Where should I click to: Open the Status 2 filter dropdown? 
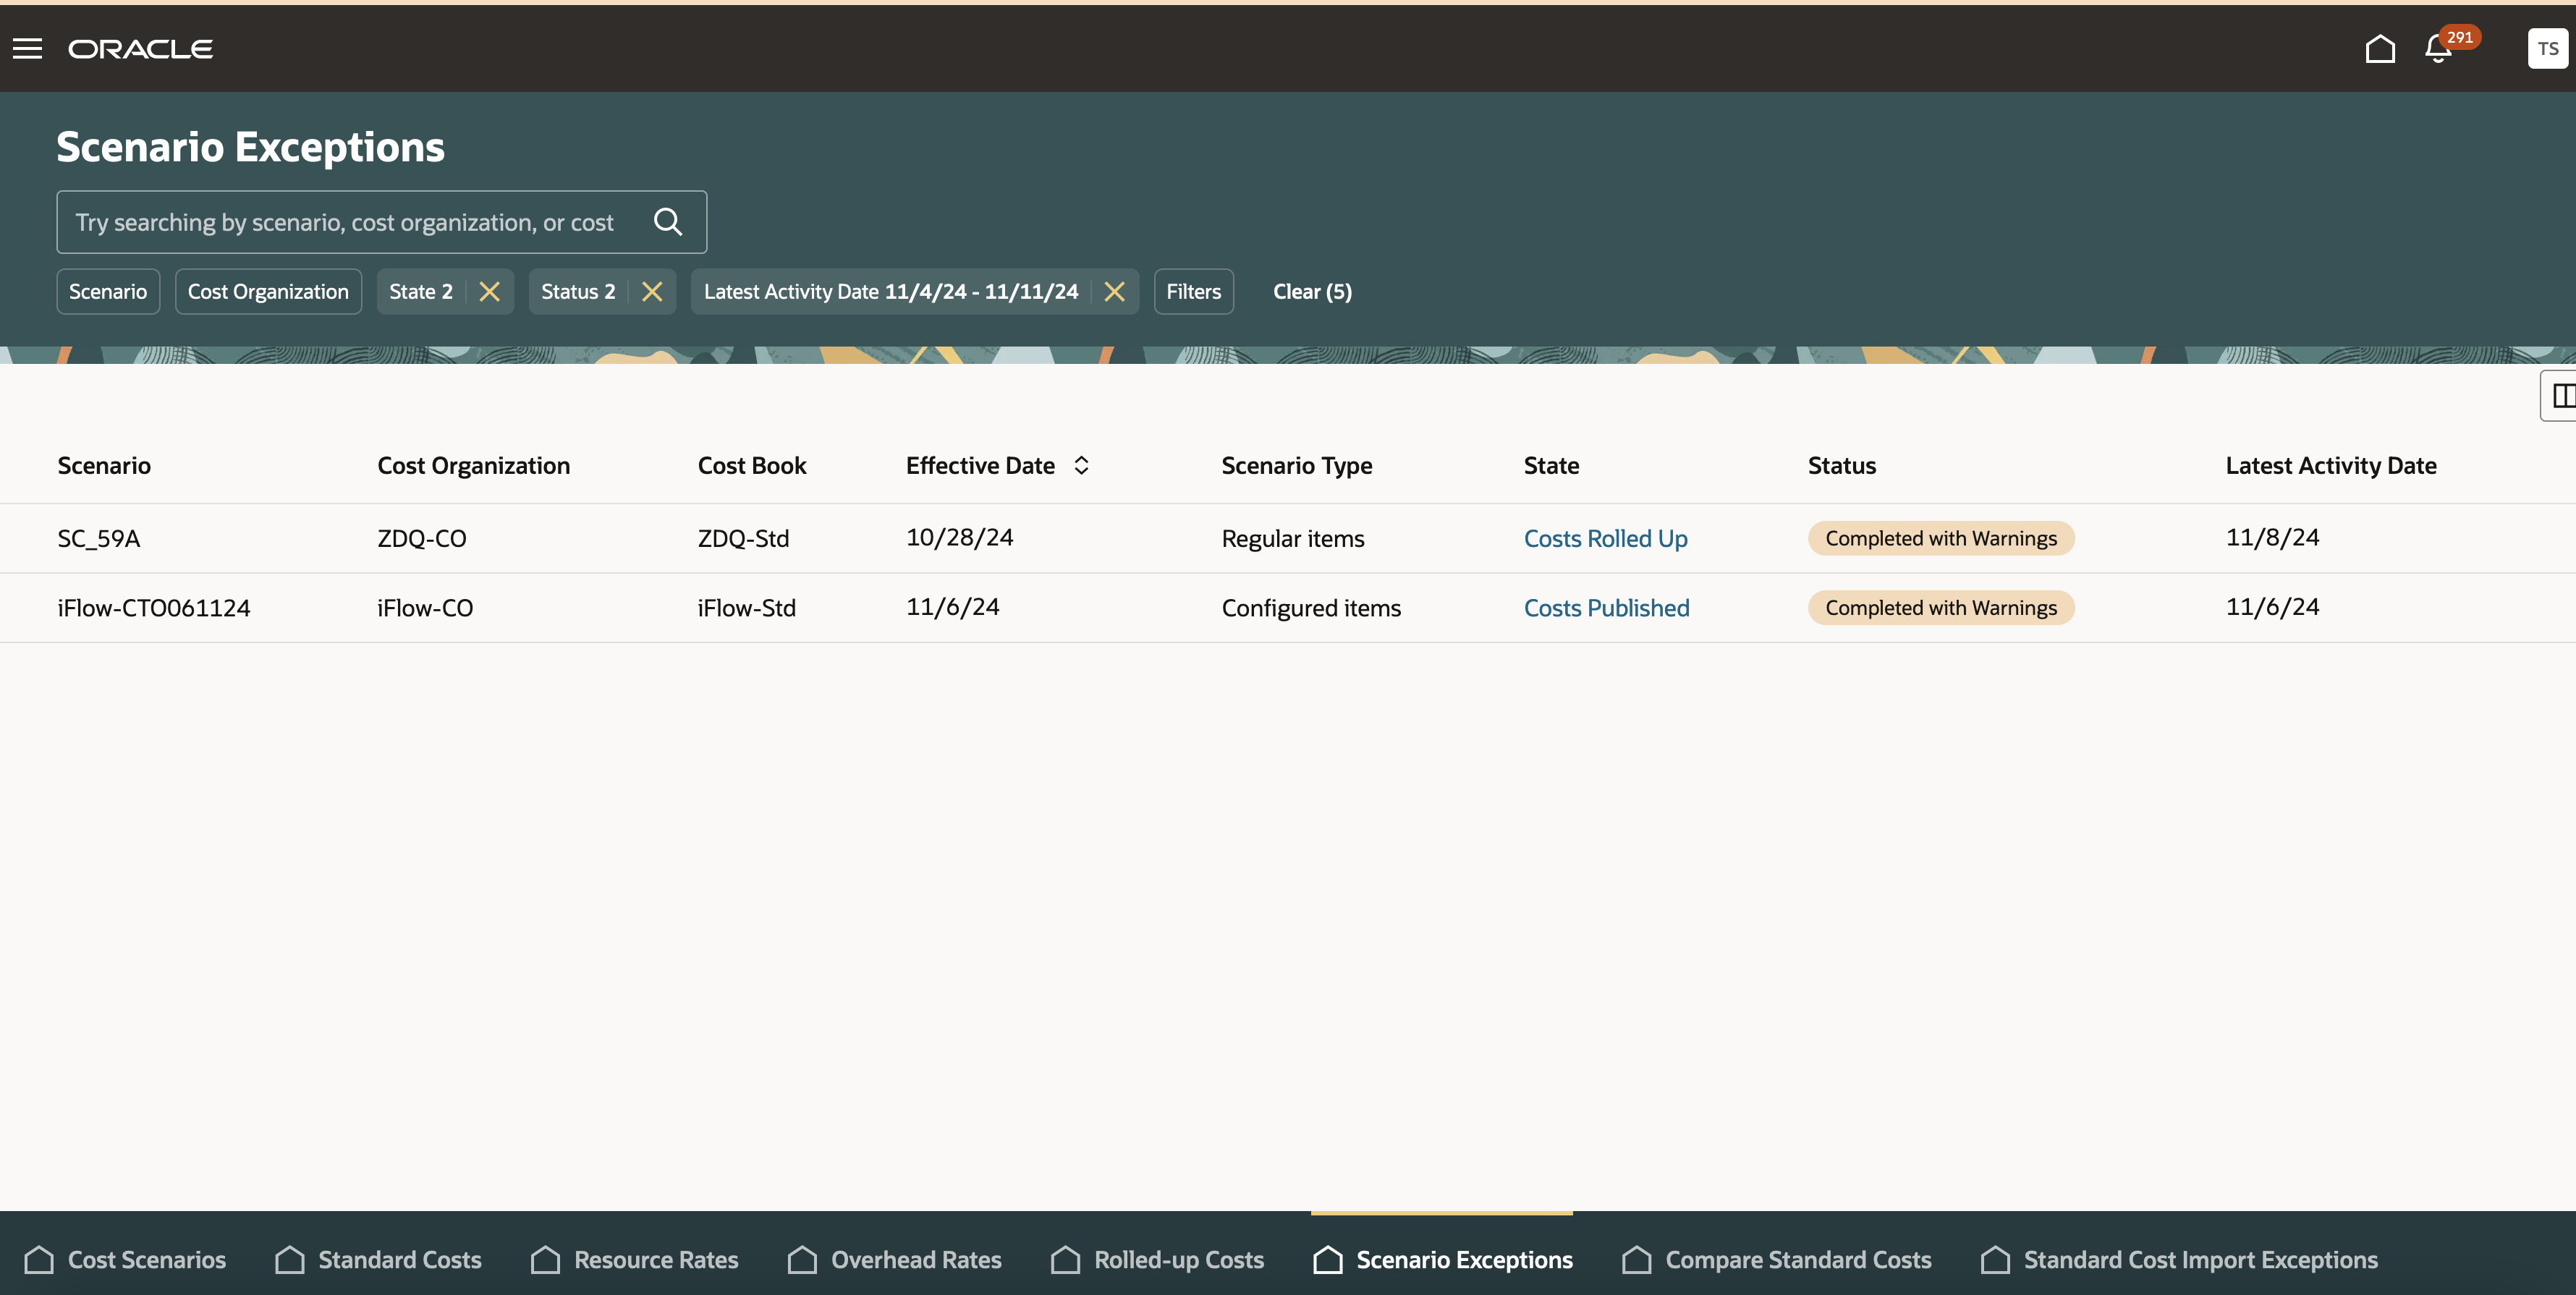click(578, 292)
